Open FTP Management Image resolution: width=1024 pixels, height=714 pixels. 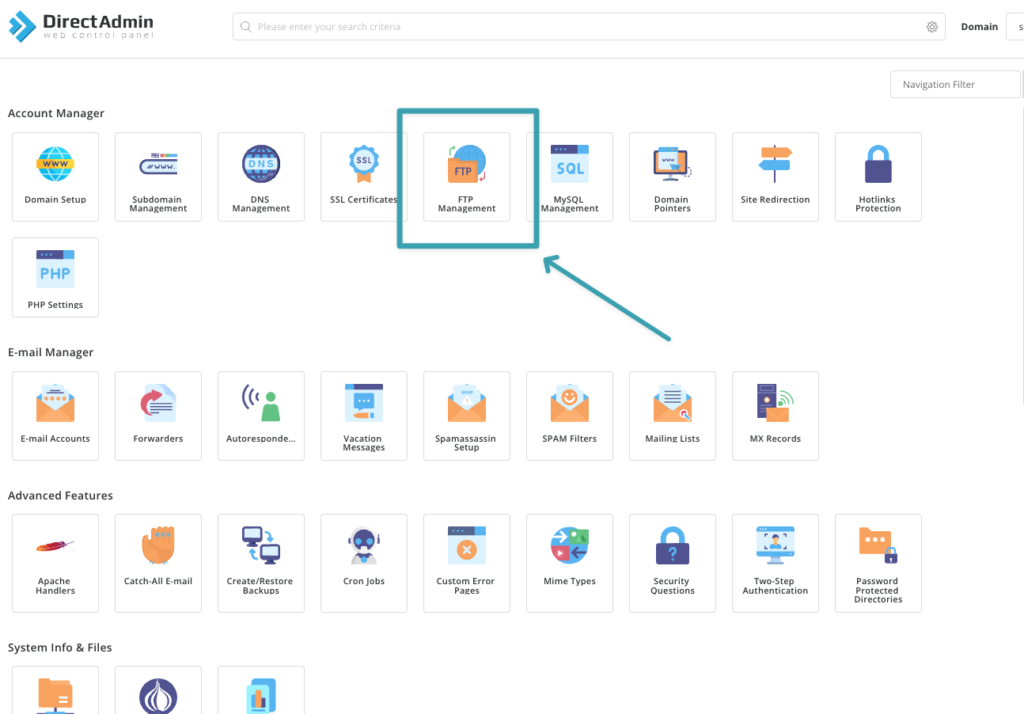(x=467, y=177)
